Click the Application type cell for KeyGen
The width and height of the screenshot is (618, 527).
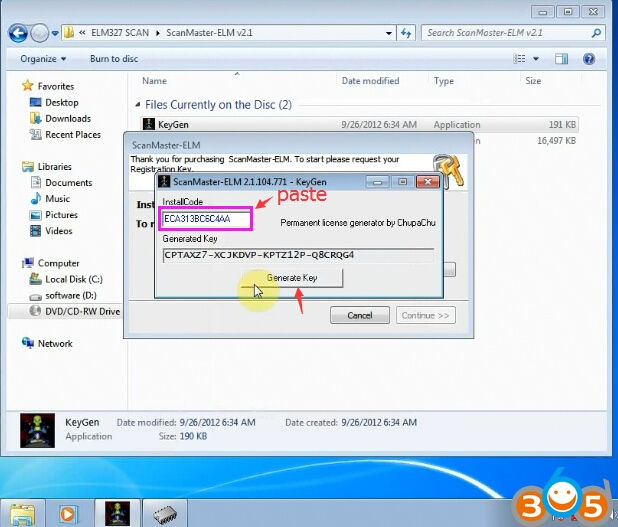457,125
